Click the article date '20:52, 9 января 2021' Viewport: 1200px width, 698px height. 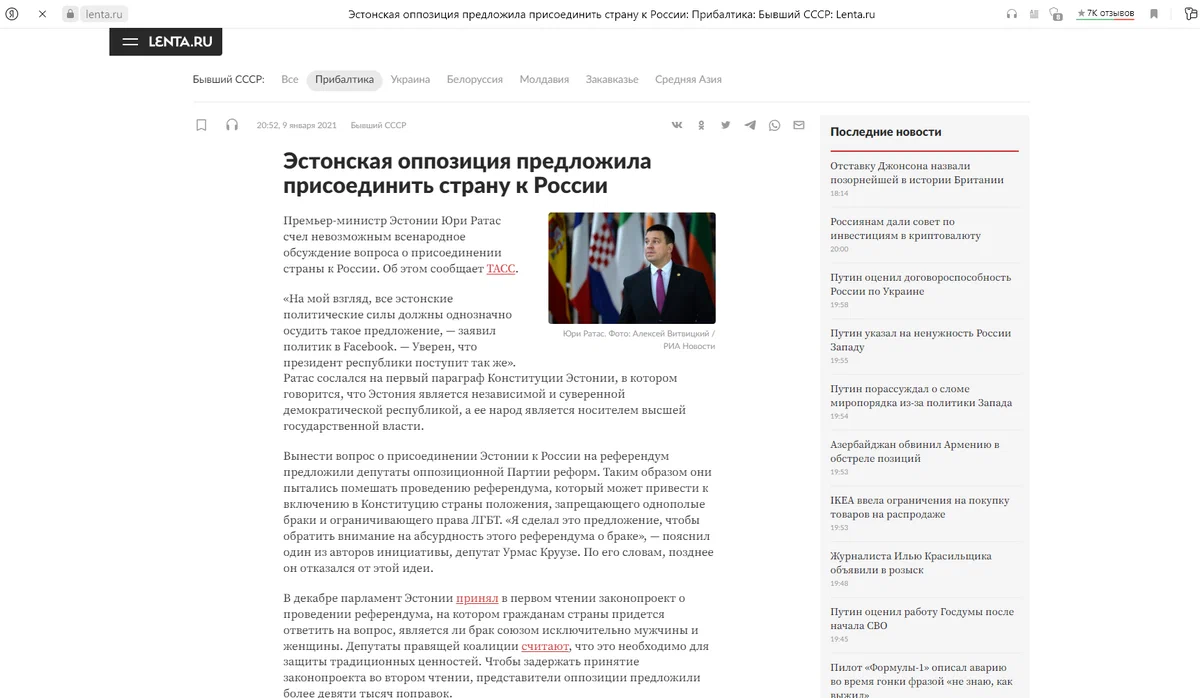click(x=296, y=125)
